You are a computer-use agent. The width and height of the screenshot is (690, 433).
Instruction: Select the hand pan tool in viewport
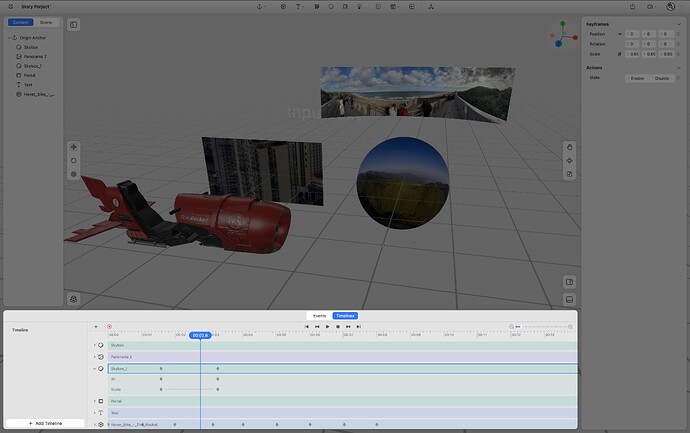coord(569,147)
